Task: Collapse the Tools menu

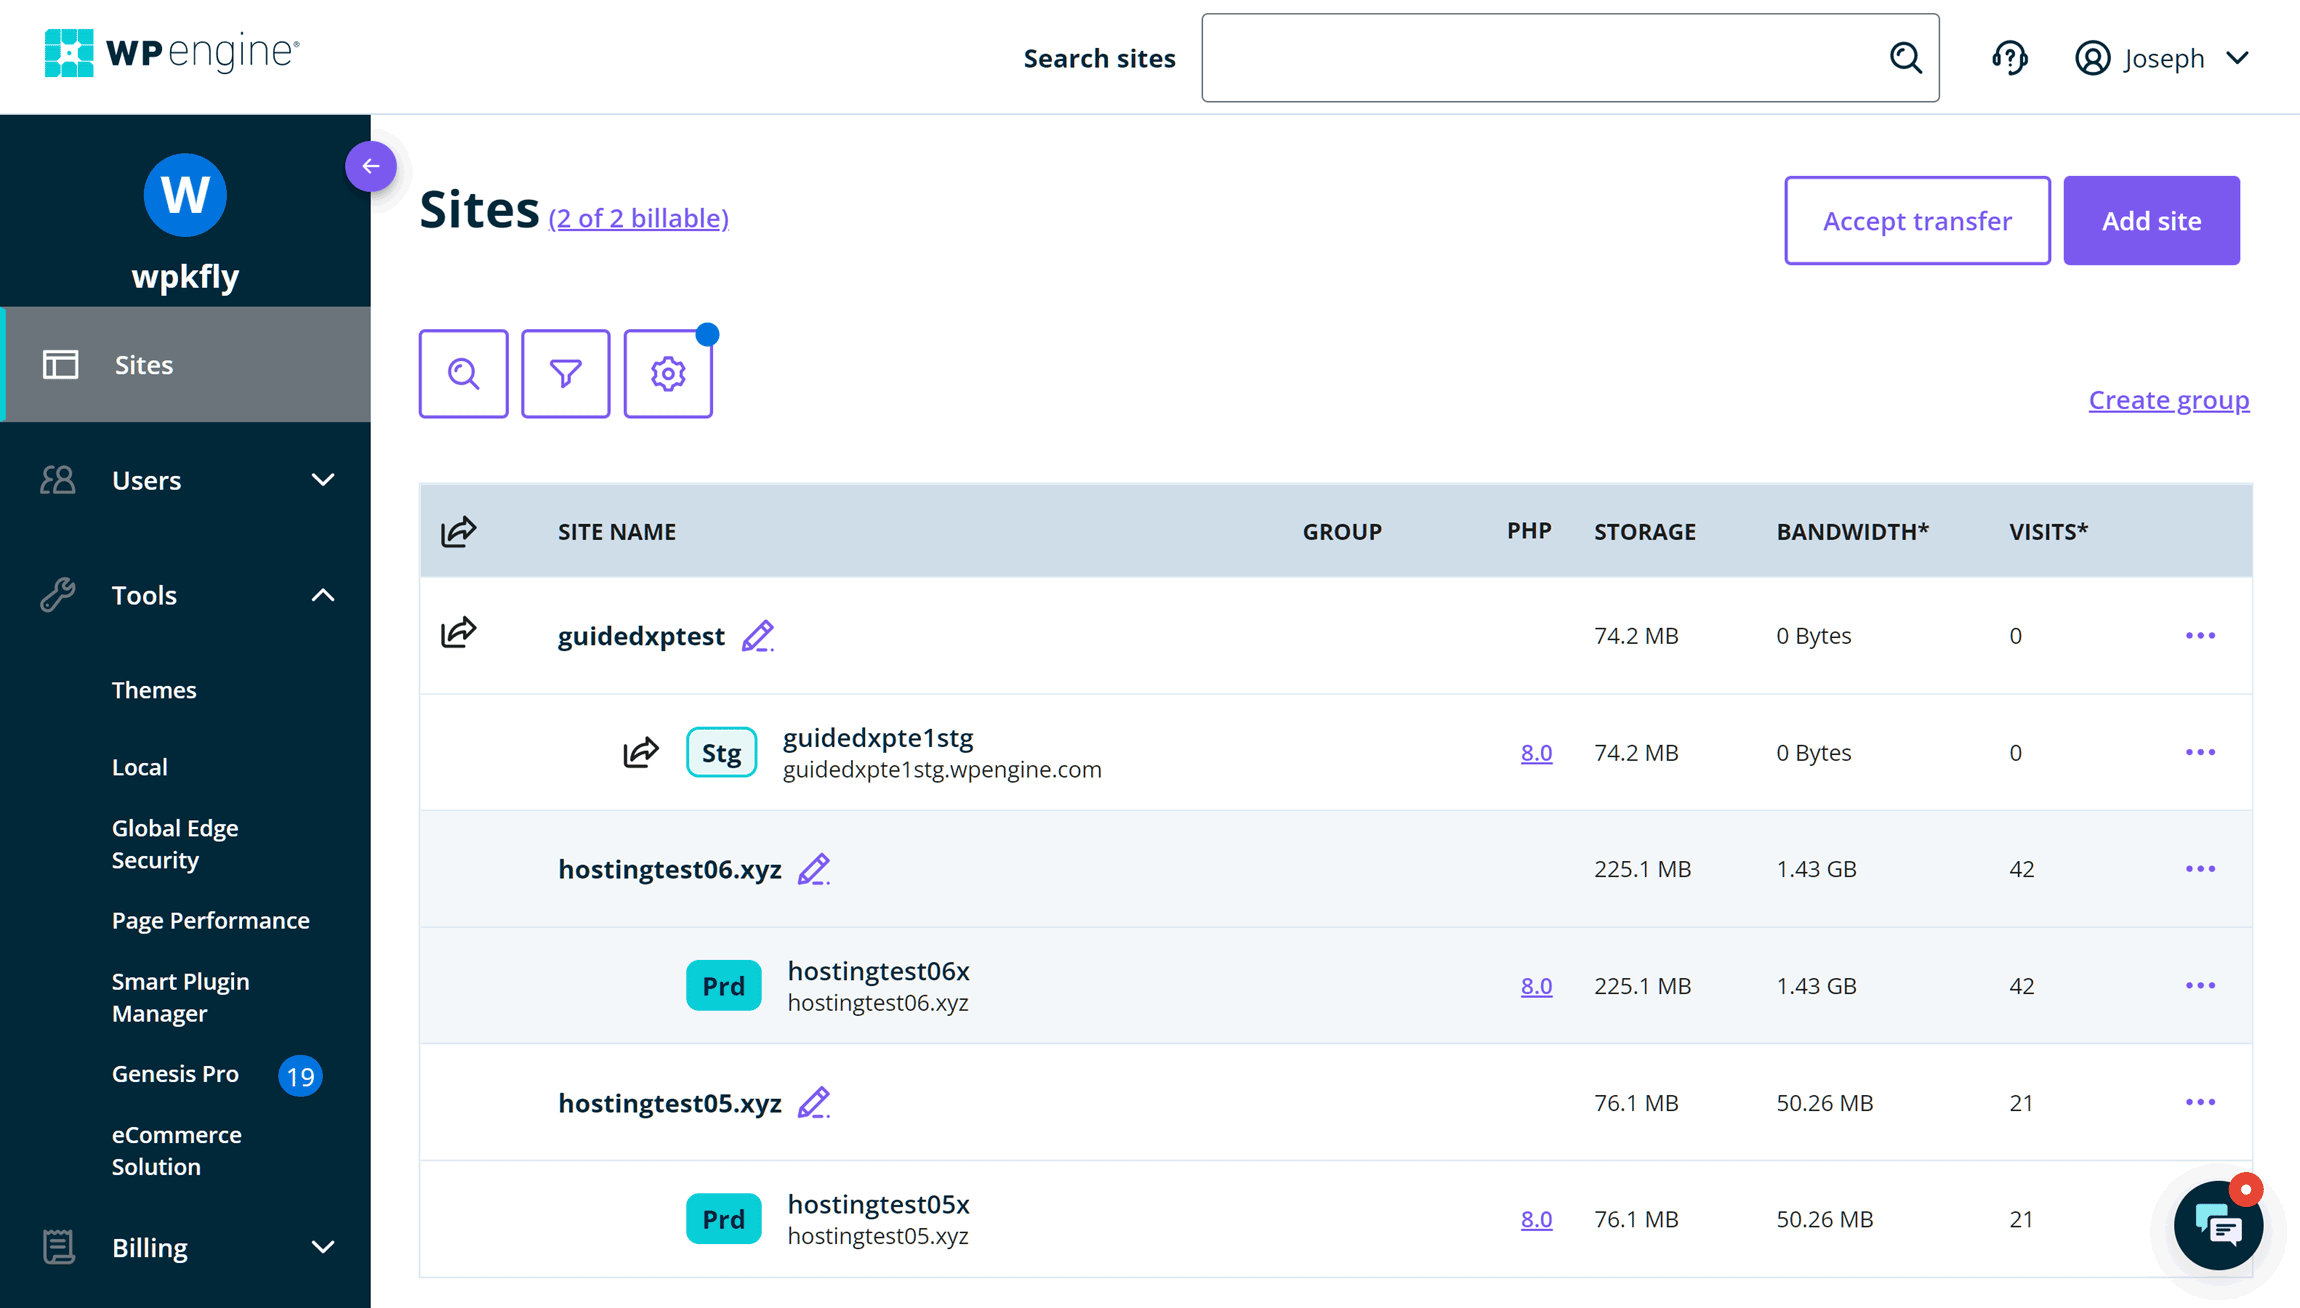Action: pyautogui.click(x=186, y=595)
